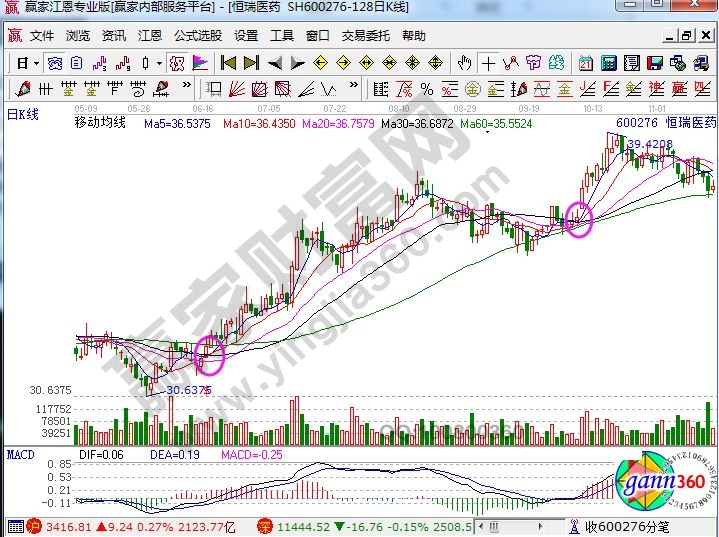Viewport: 719px width, 537px height.
Task: Click the 移动均线 indicator label
Action: coord(100,123)
